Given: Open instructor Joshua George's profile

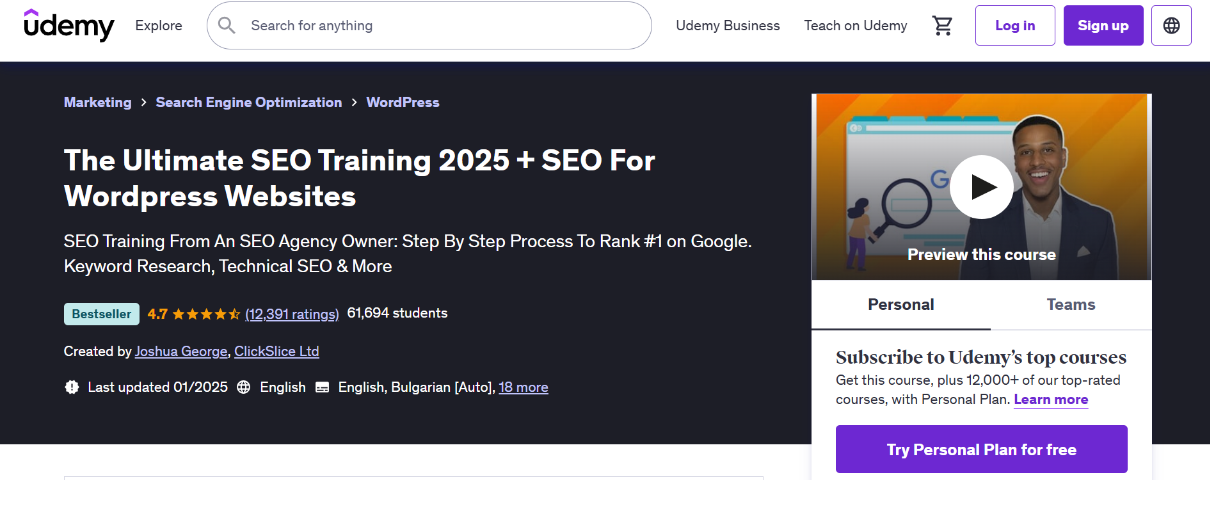Looking at the screenshot, I should (x=183, y=351).
